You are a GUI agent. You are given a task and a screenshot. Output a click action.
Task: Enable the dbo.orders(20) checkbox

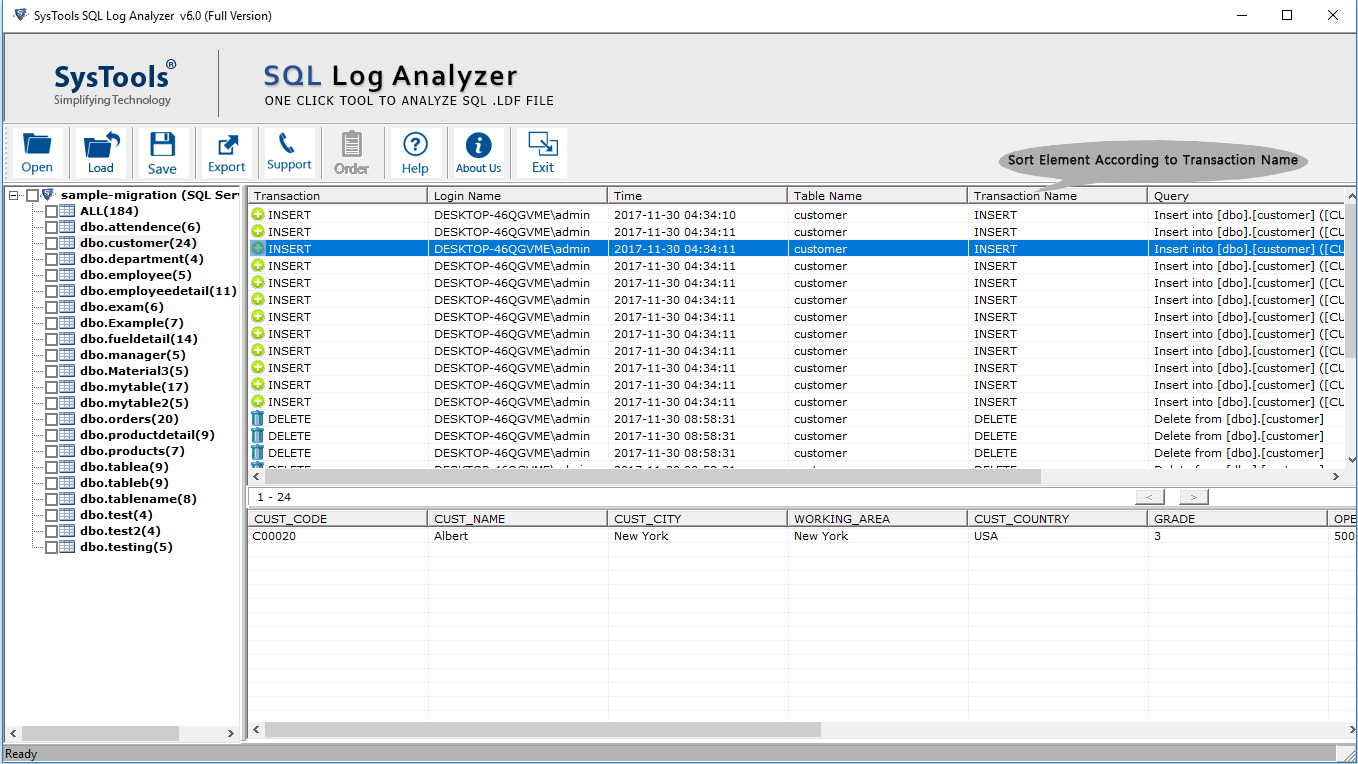click(x=51, y=419)
